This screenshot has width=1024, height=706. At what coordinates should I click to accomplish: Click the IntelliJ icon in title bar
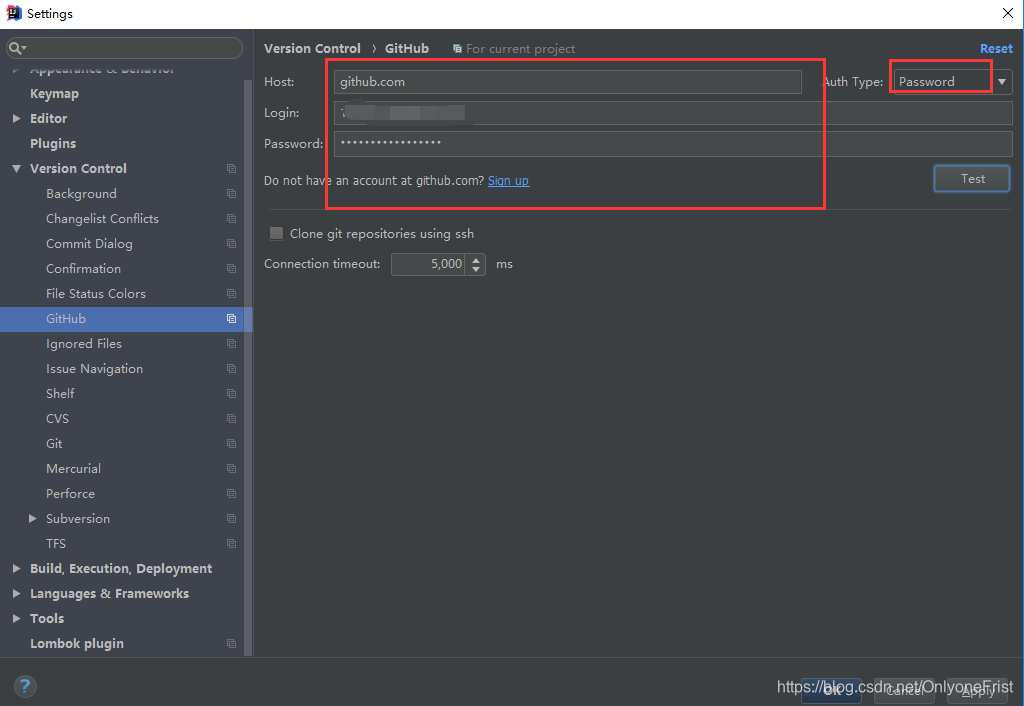(13, 13)
